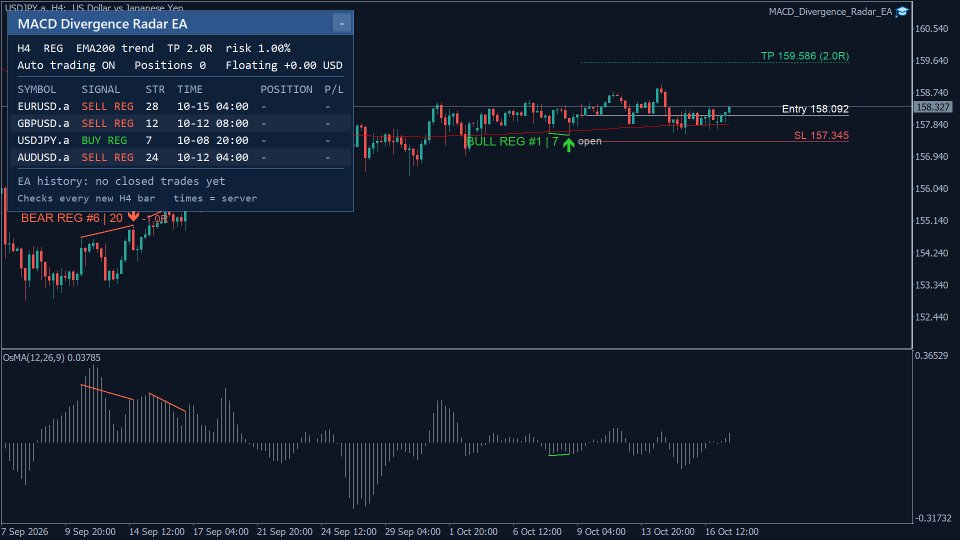Select the AUDUSD.a symbol row

[180, 157]
